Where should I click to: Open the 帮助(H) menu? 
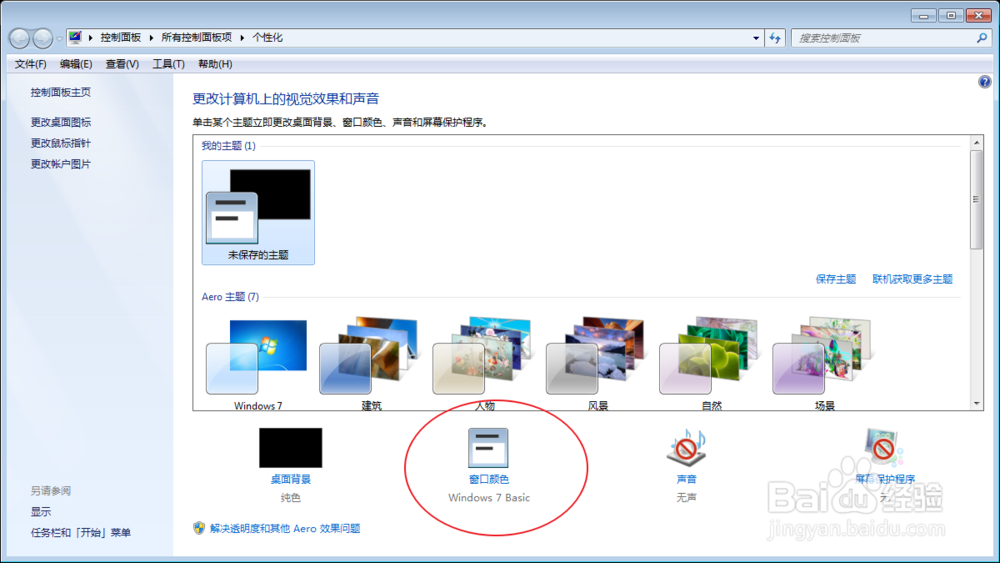[215, 64]
